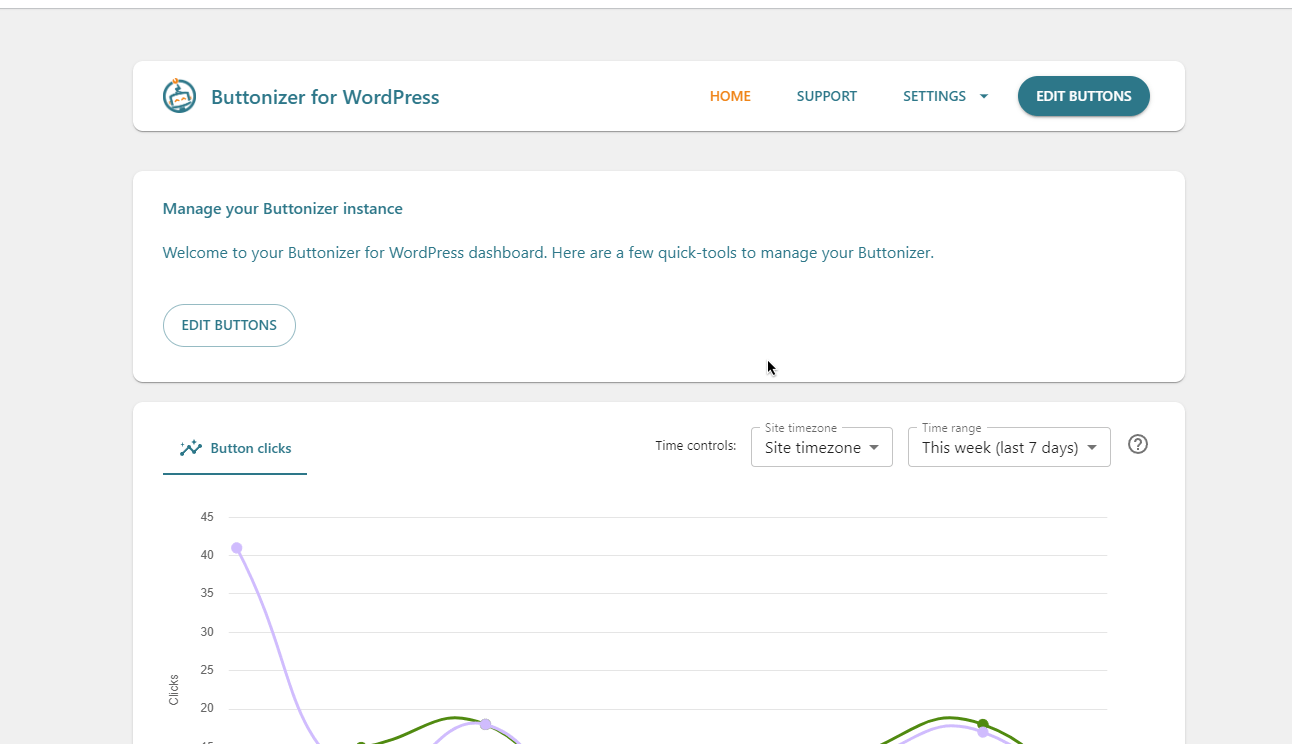Click the arrow in the 'This week (last 7 days)' selector
This screenshot has width=1292, height=744.
coord(1092,448)
